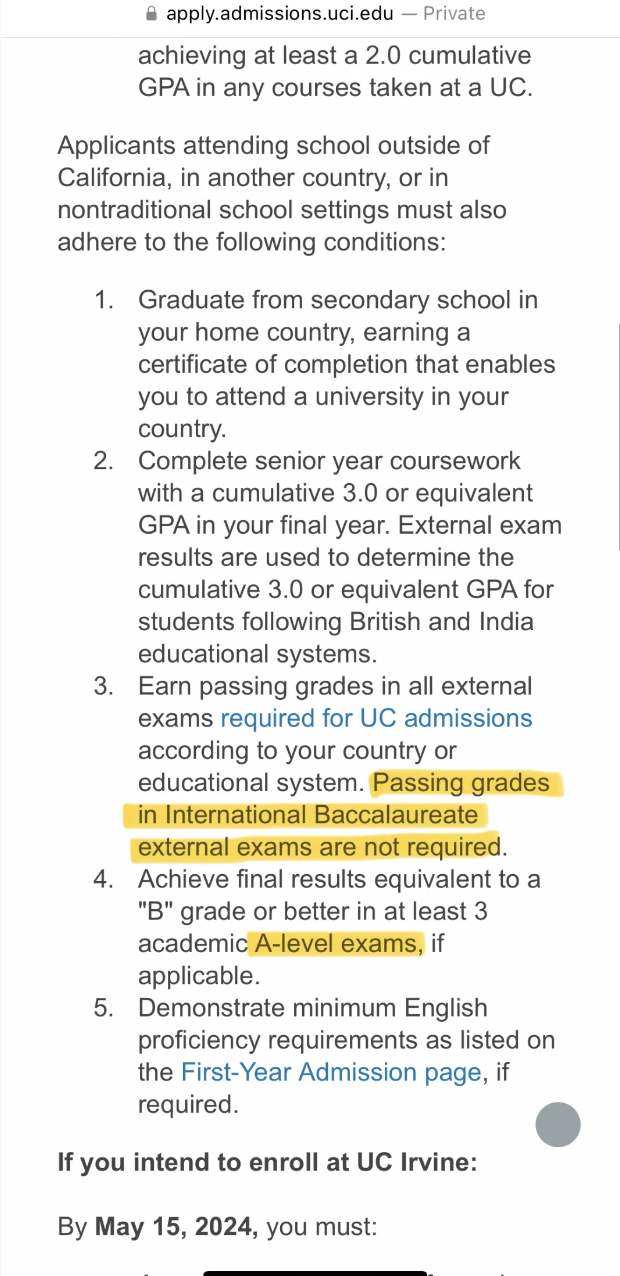The image size is (620, 1276).
Task: Tap the highlighted 'A-level exams' text
Action: coord(338,943)
